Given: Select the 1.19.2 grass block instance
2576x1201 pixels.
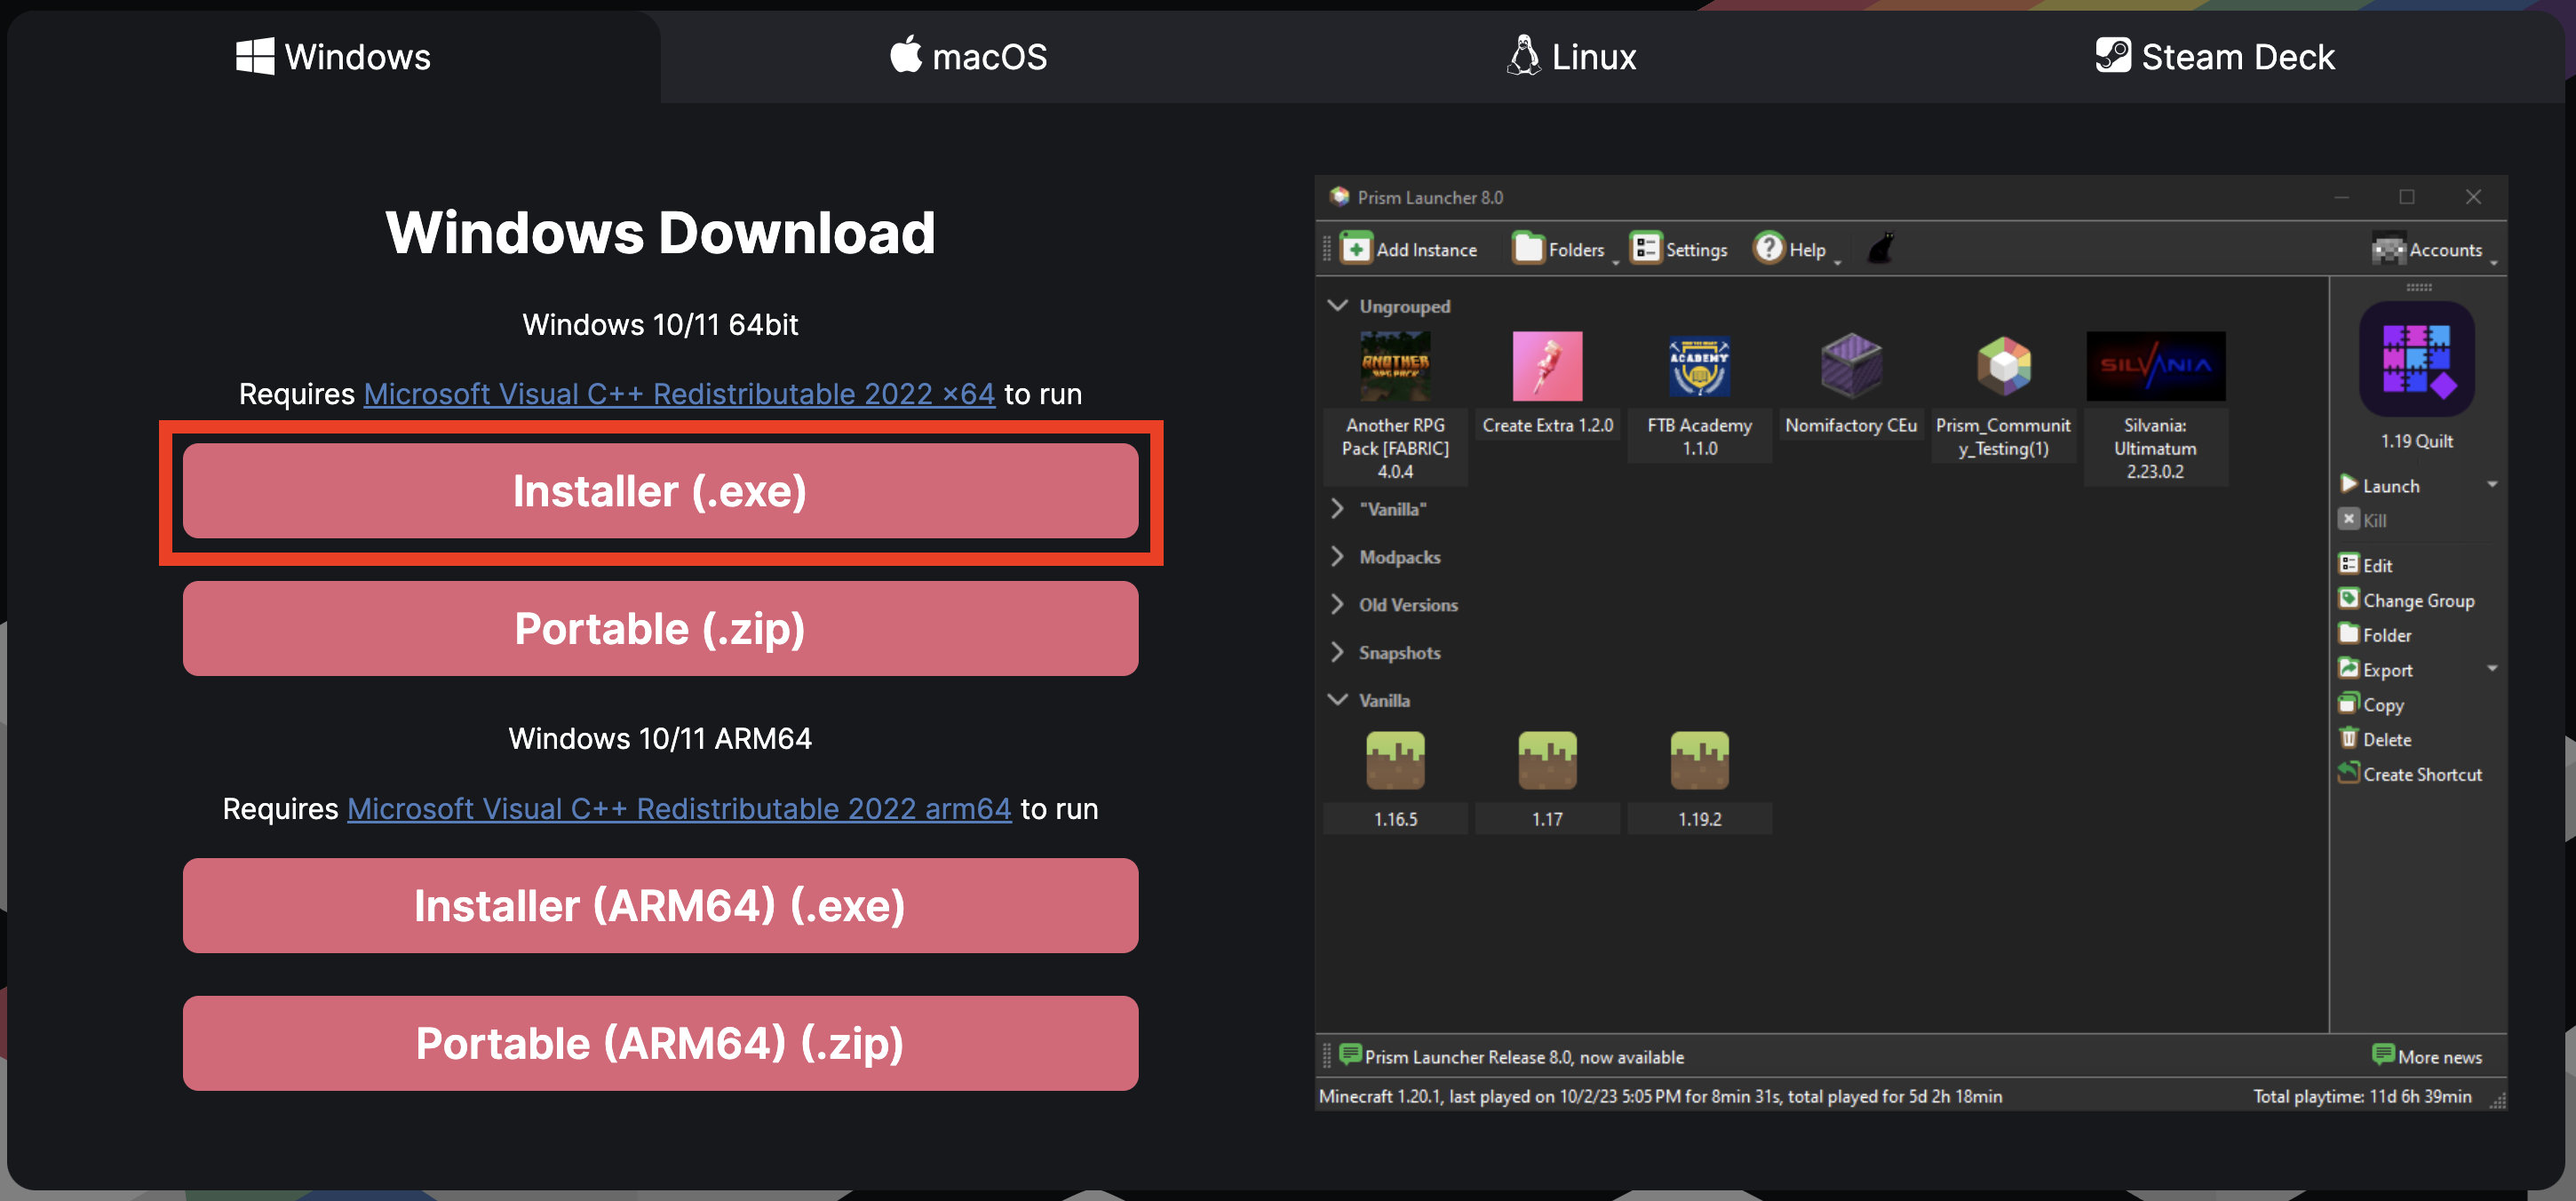Looking at the screenshot, I should (x=1699, y=761).
